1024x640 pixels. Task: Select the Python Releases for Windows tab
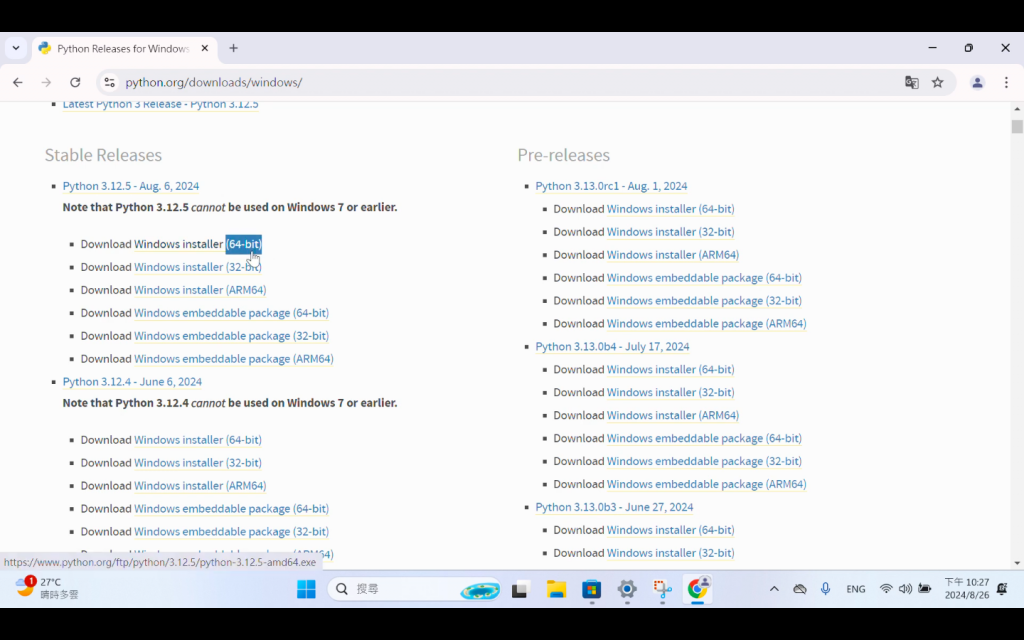(123, 48)
